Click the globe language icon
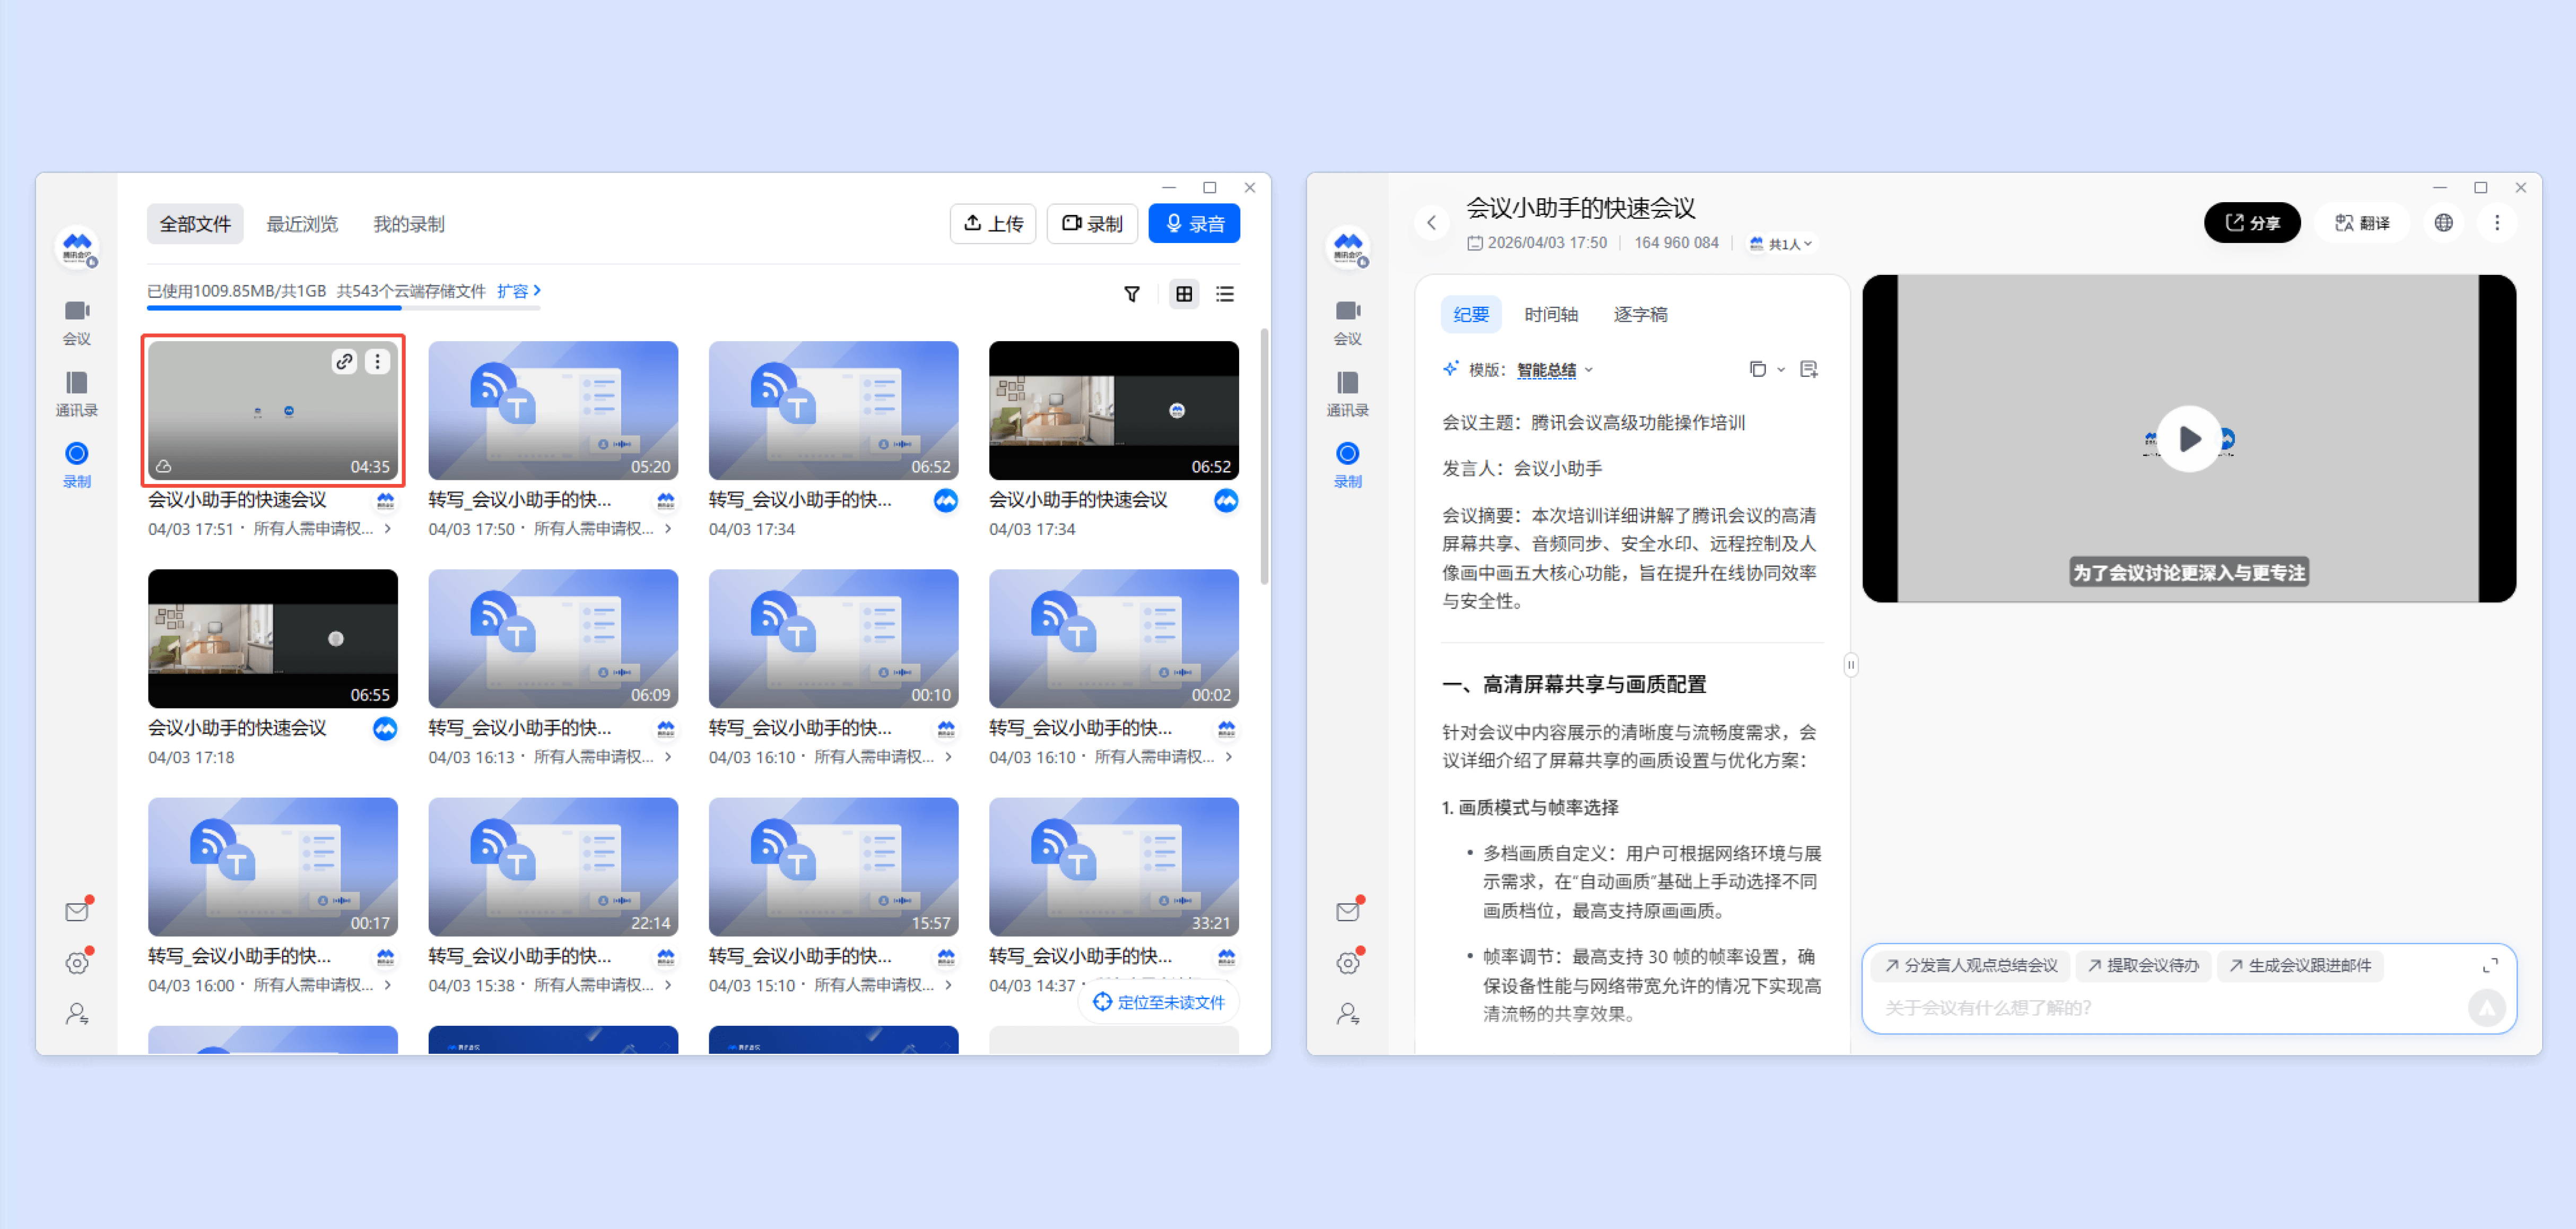Image resolution: width=2576 pixels, height=1229 pixels. [x=2443, y=223]
